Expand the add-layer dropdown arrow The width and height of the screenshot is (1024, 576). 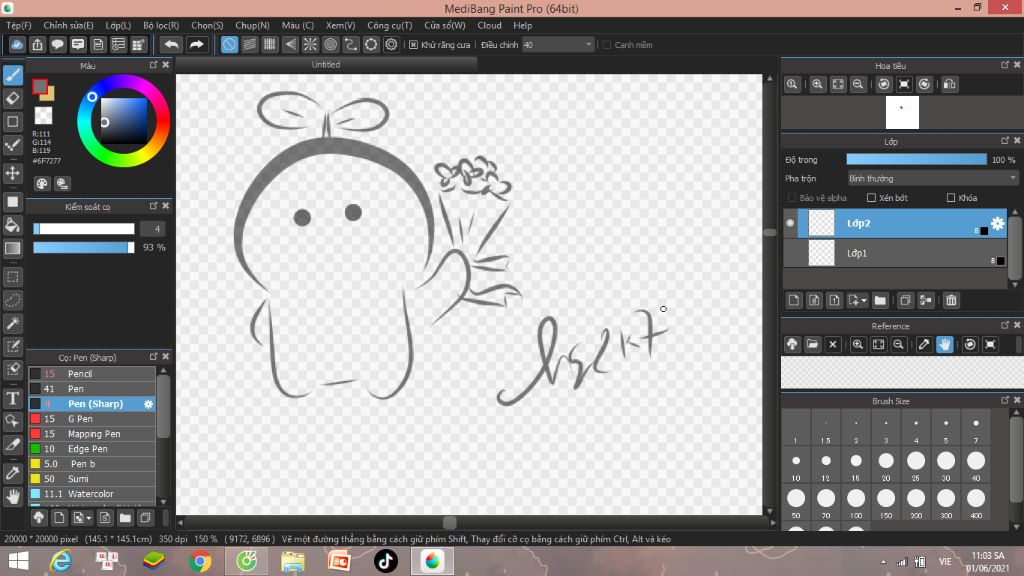[x=864, y=300]
